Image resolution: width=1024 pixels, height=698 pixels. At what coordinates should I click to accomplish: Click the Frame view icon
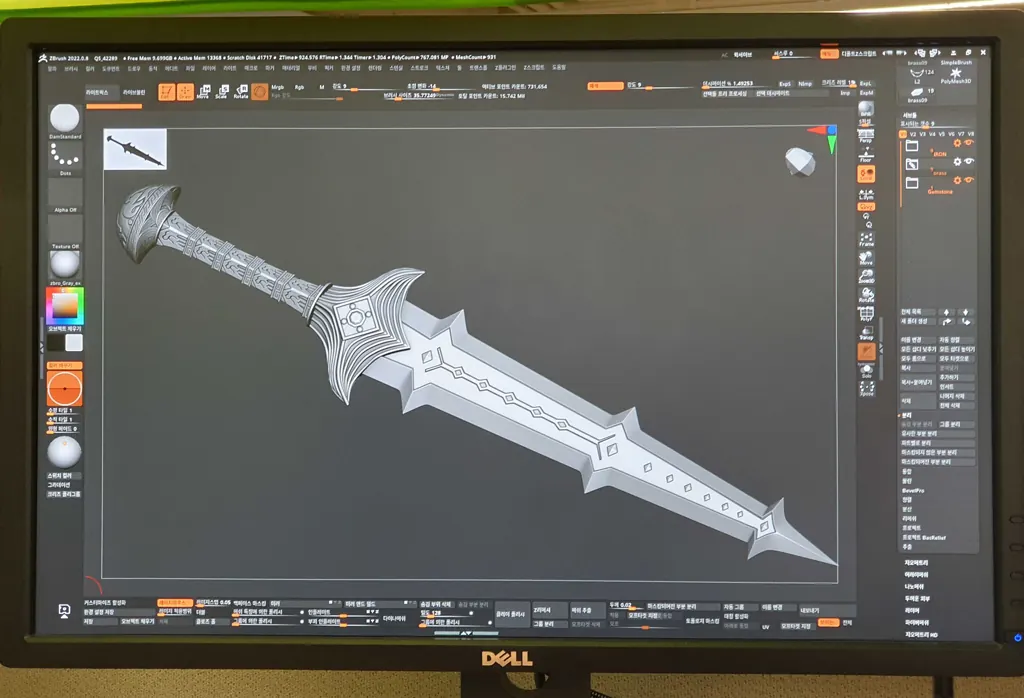pyautogui.click(x=867, y=239)
